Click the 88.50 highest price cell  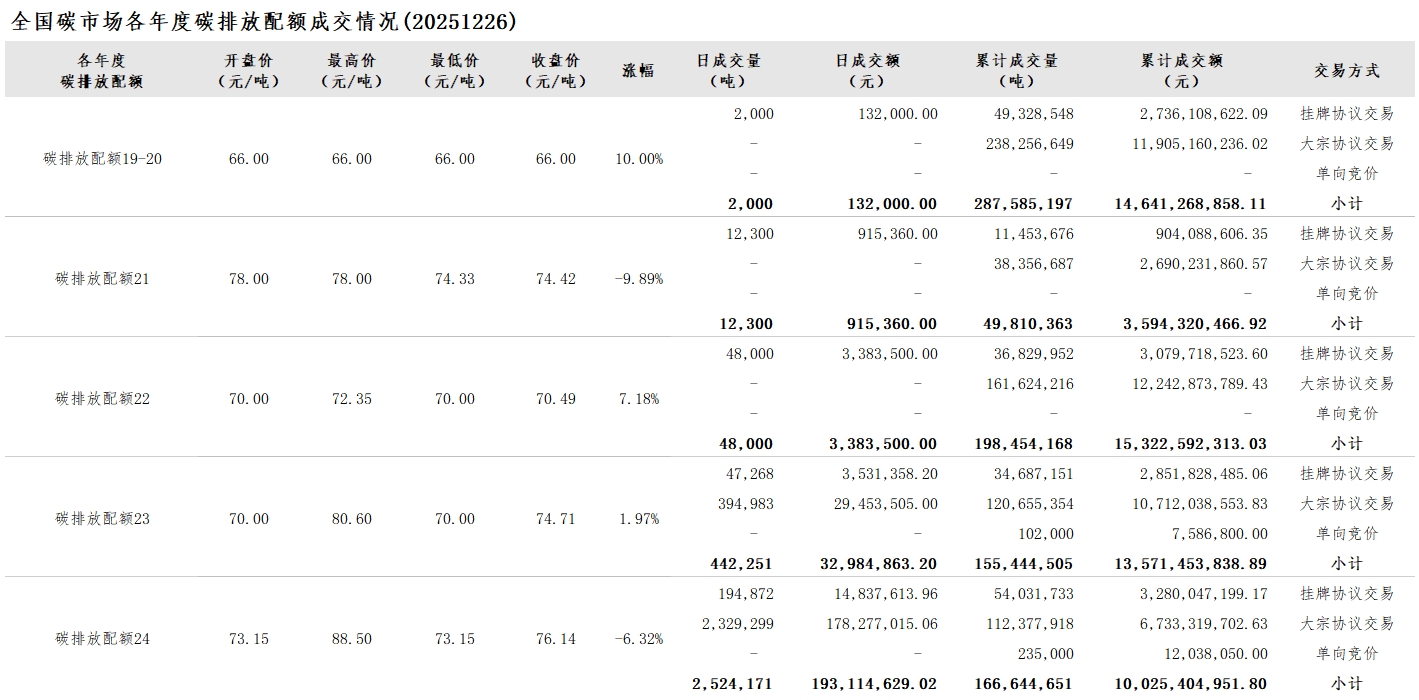[x=351, y=639]
